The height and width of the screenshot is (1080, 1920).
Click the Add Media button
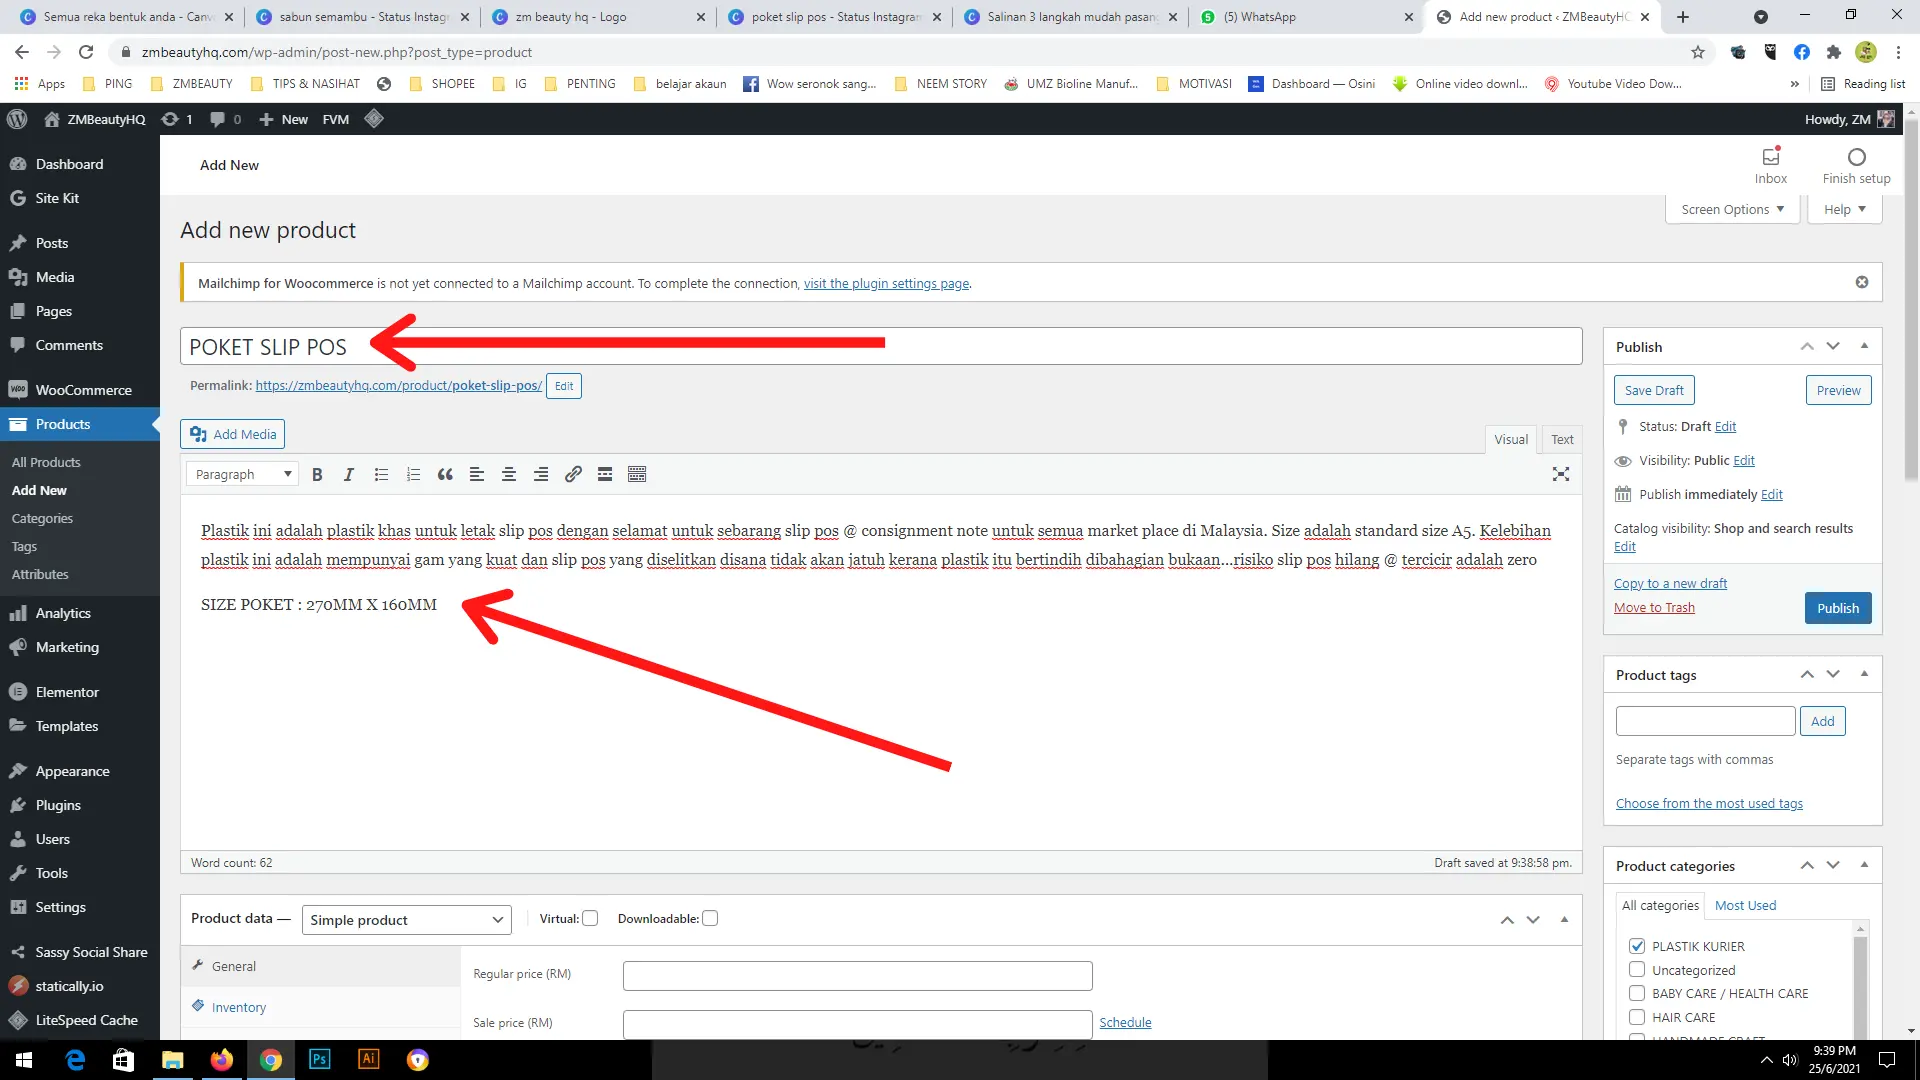232,434
